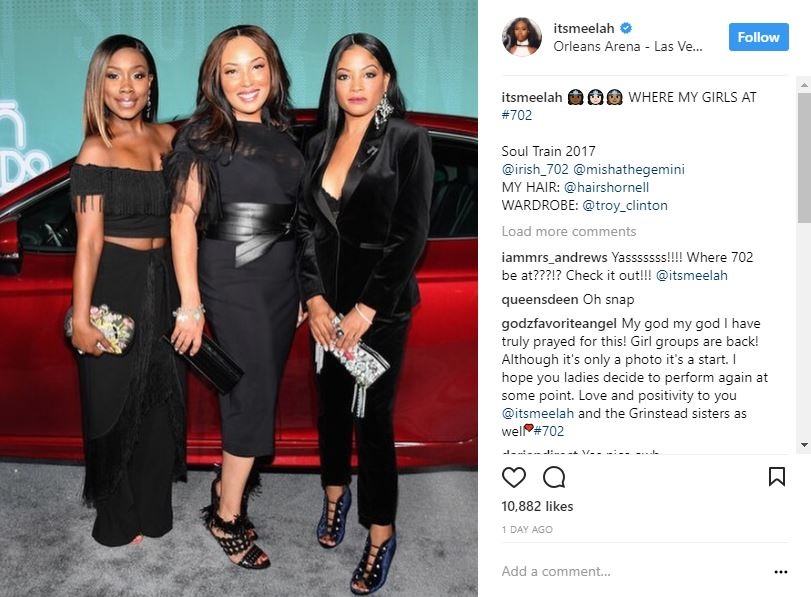
Task: Like the post with the heart icon
Action: [x=514, y=477]
